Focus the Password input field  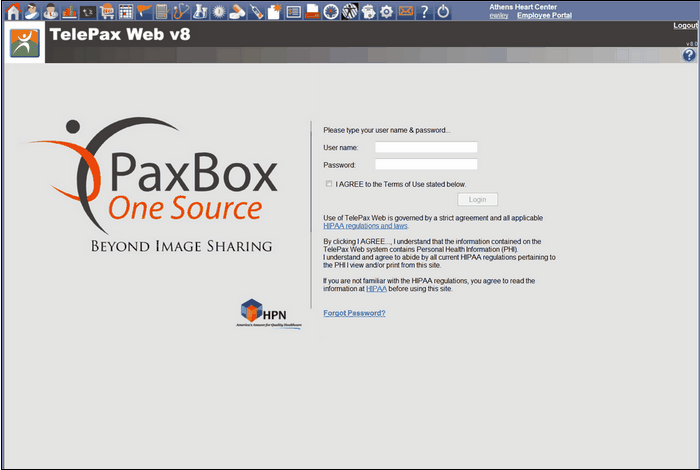click(x=426, y=164)
